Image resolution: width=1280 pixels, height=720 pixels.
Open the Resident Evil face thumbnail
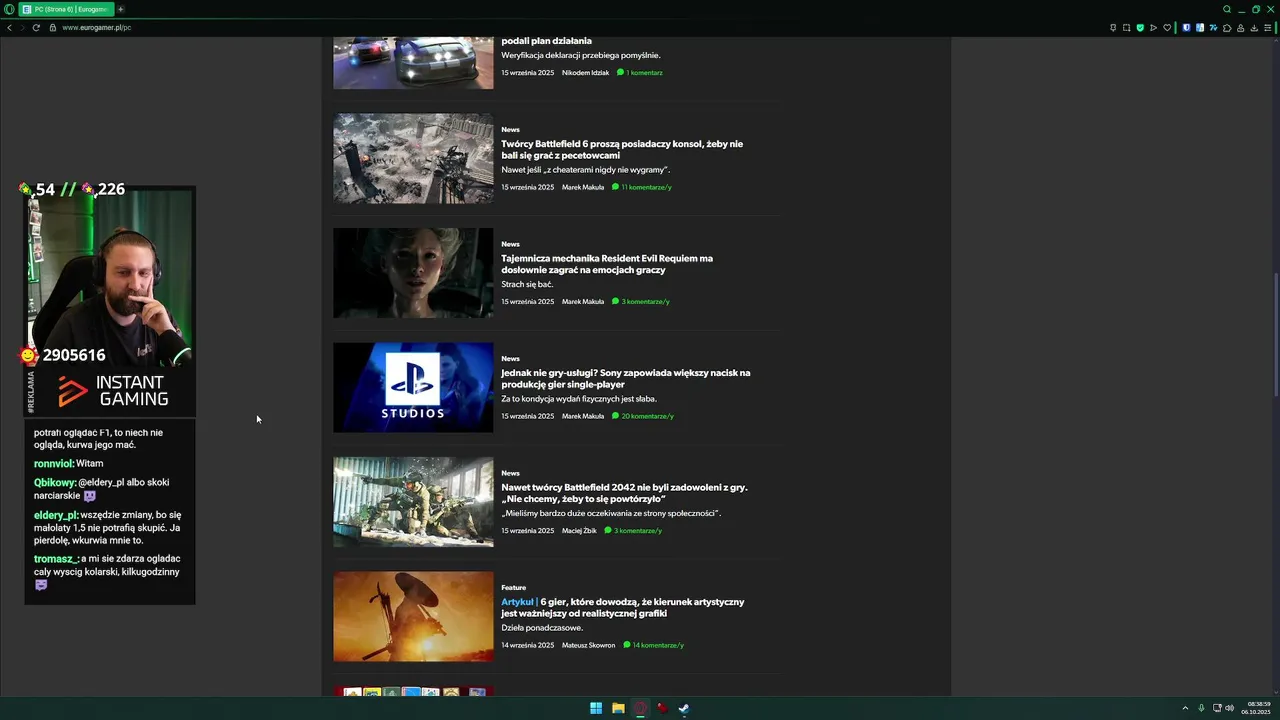pos(413,273)
